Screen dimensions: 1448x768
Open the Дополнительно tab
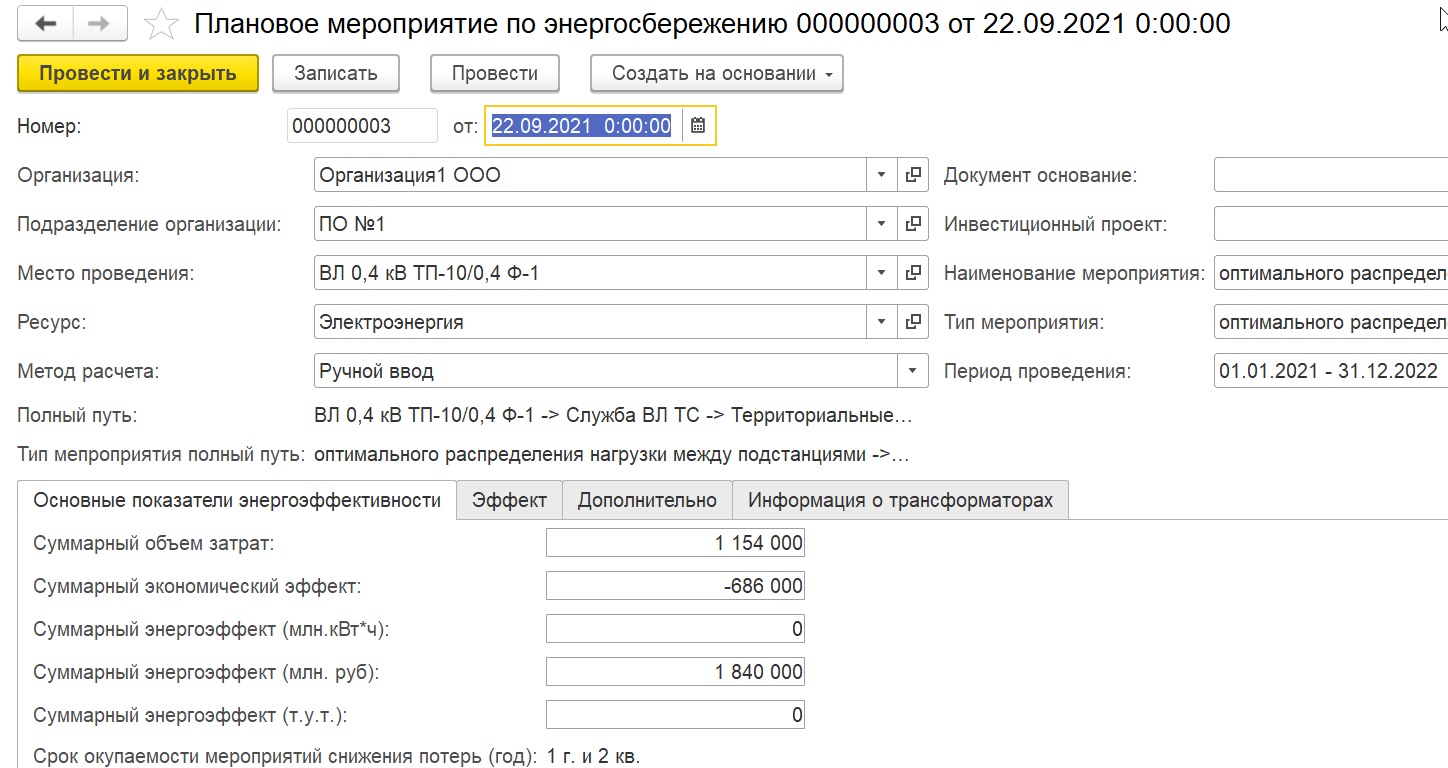tap(647, 500)
